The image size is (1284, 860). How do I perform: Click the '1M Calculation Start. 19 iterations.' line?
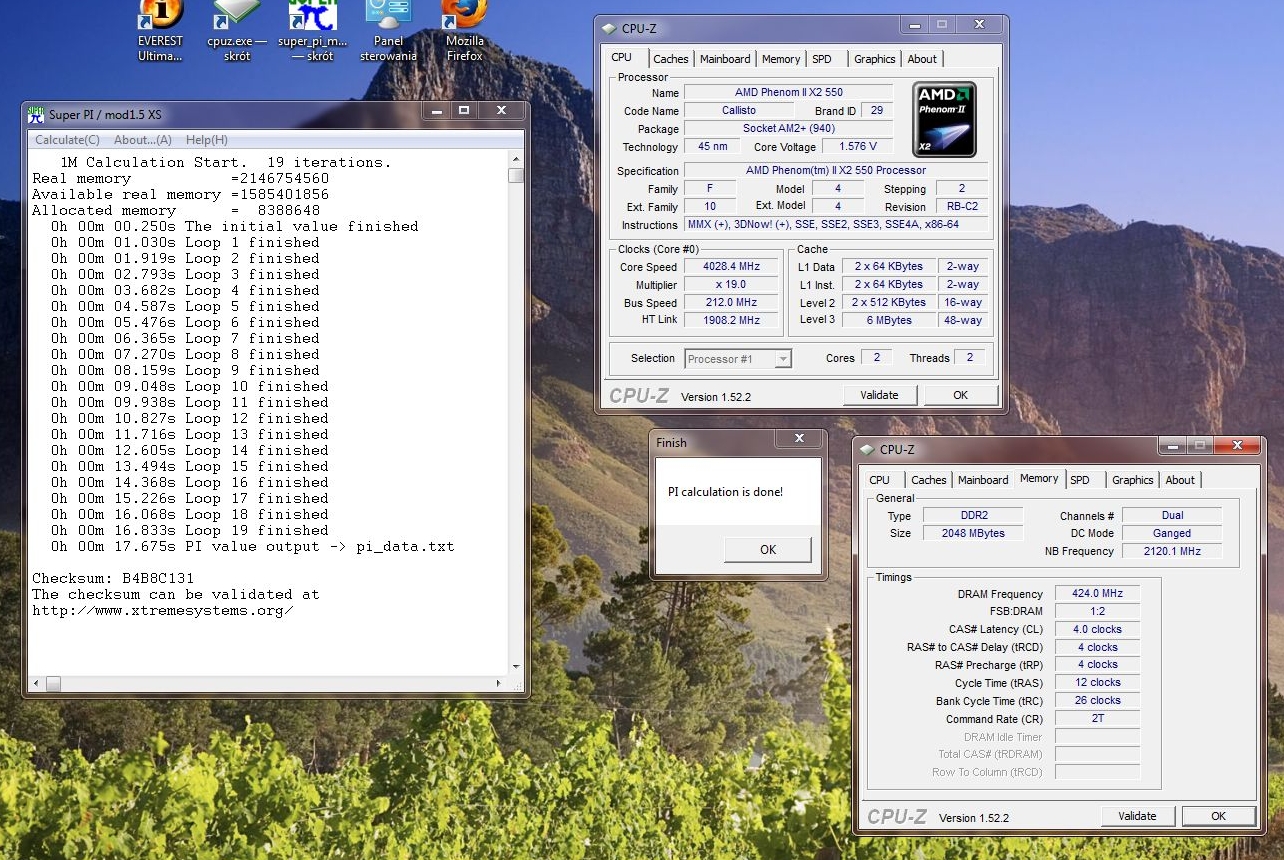pyautogui.click(x=226, y=162)
